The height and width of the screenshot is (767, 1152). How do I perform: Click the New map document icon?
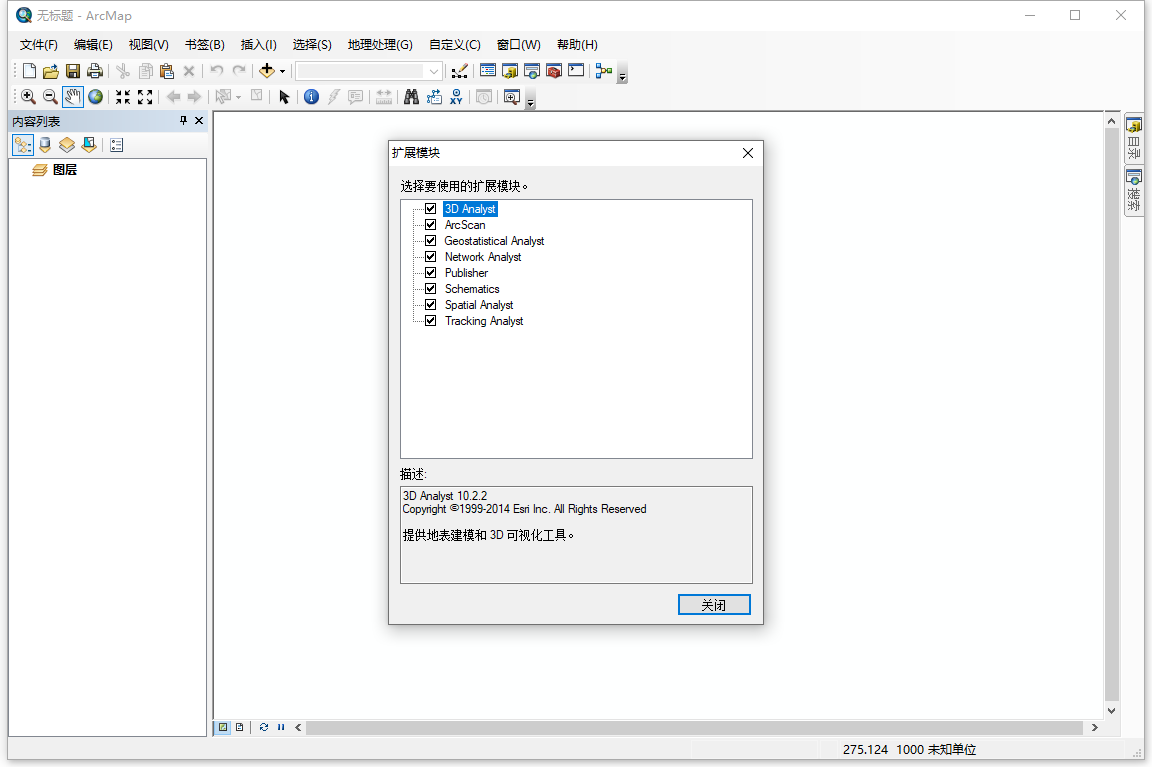click(x=29, y=71)
